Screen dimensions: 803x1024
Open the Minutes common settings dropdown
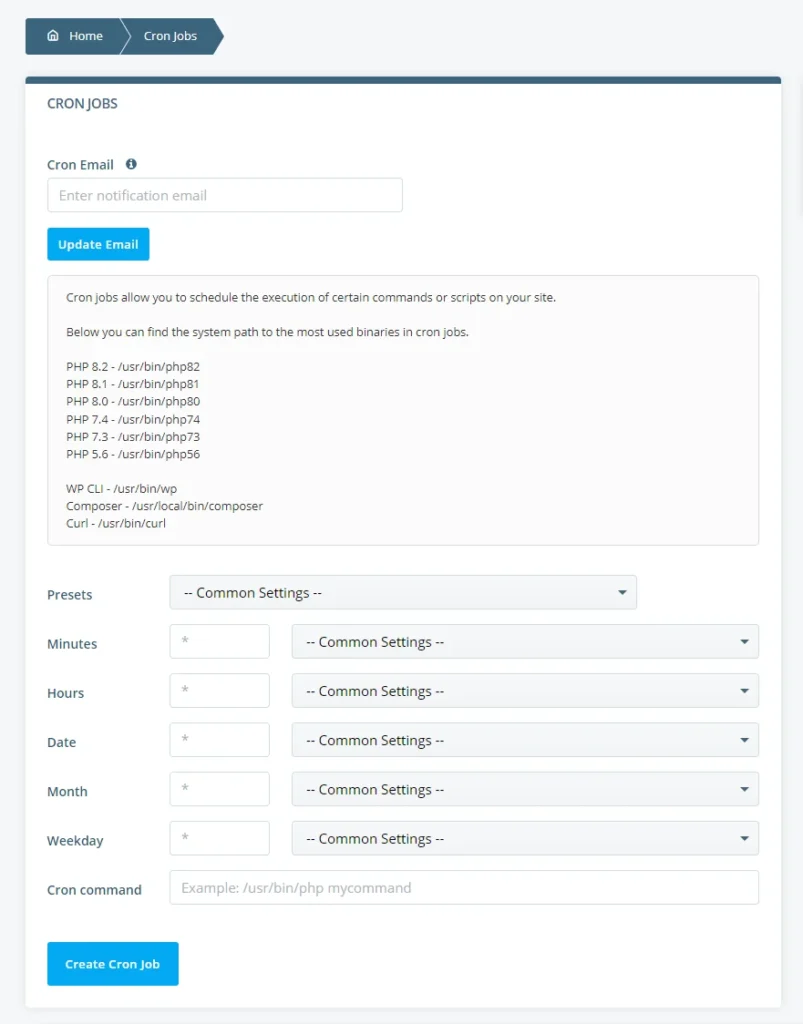525,642
